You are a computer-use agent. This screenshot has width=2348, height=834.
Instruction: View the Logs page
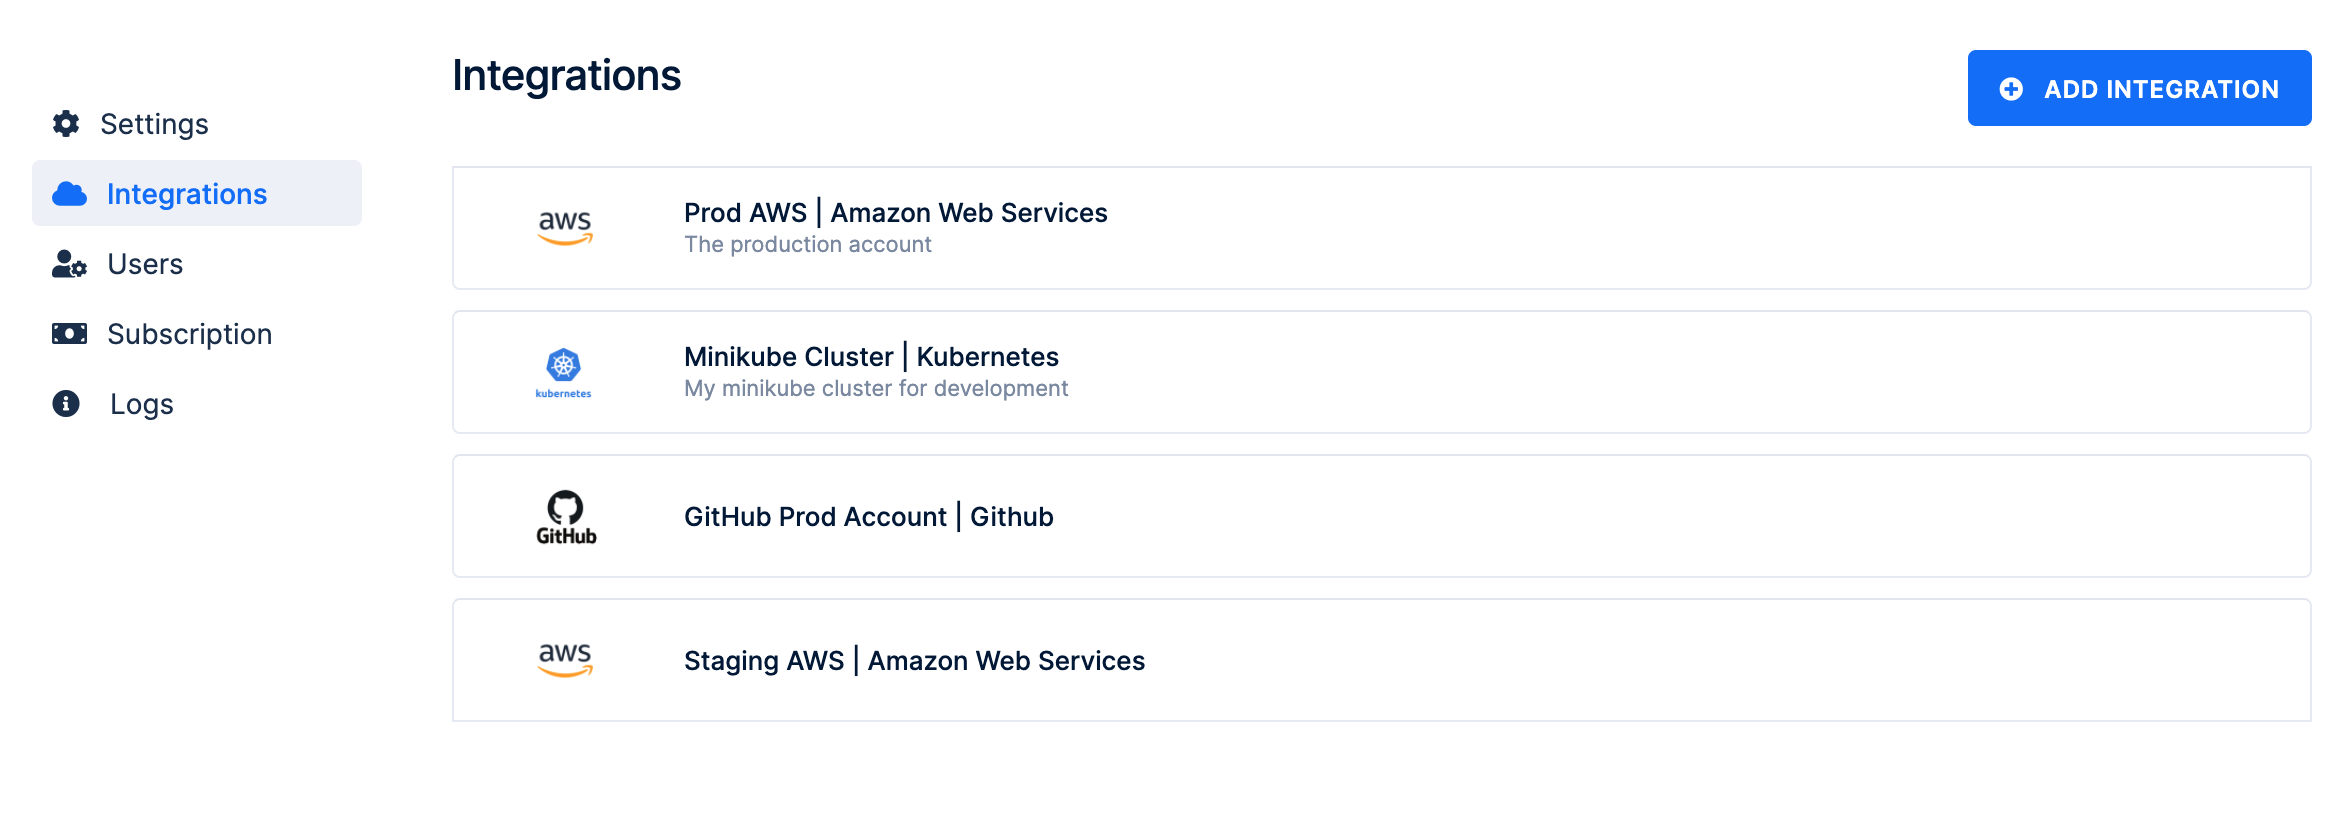[x=141, y=404]
